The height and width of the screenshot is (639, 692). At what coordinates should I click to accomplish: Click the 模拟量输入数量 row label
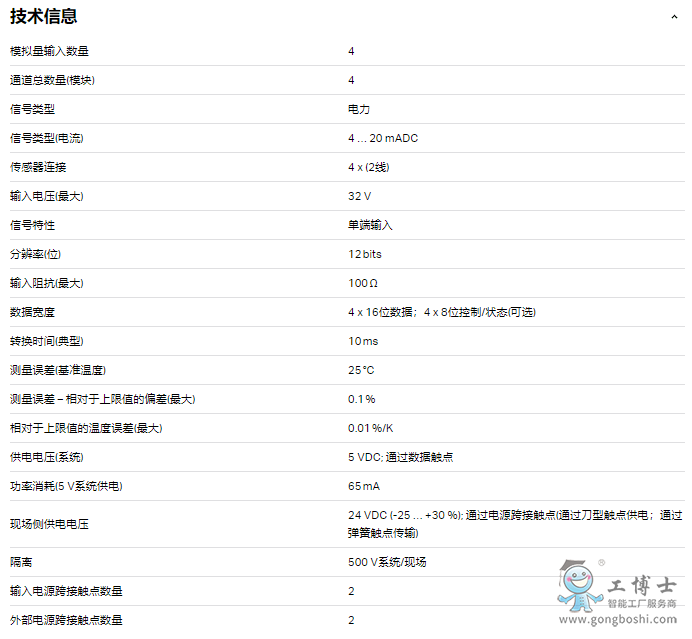pos(56,51)
